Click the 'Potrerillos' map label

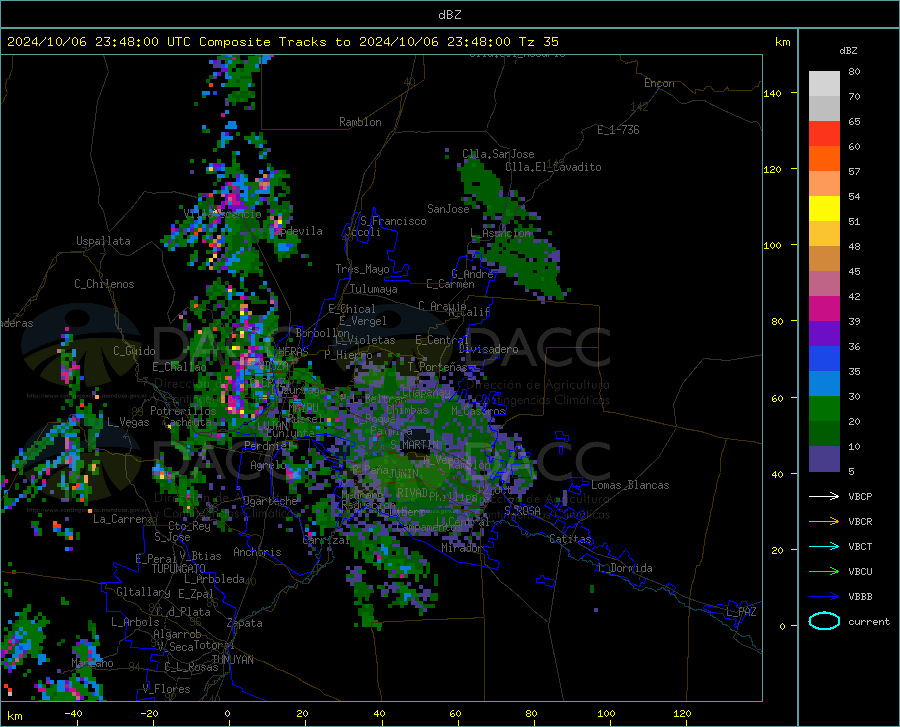pyautogui.click(x=183, y=411)
